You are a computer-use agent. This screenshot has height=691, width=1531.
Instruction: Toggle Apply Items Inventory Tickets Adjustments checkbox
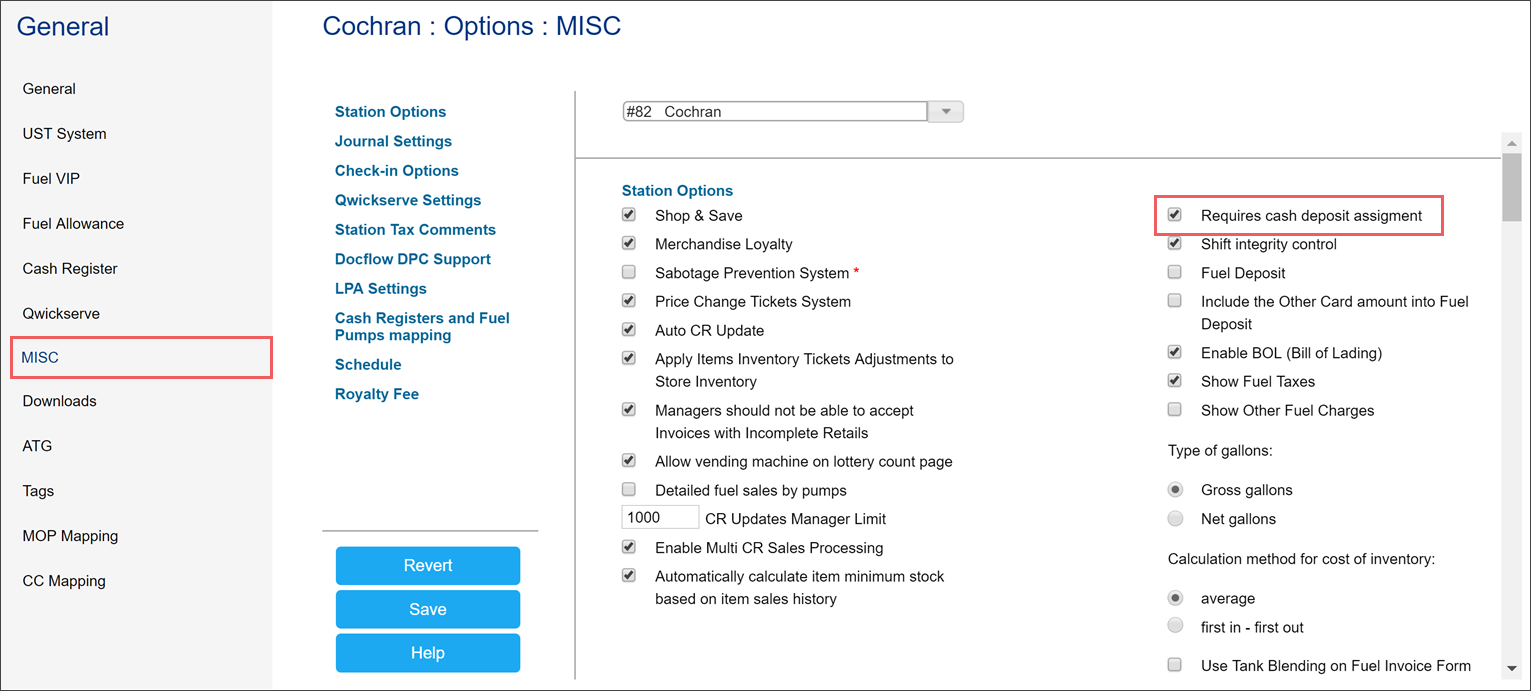(629, 358)
